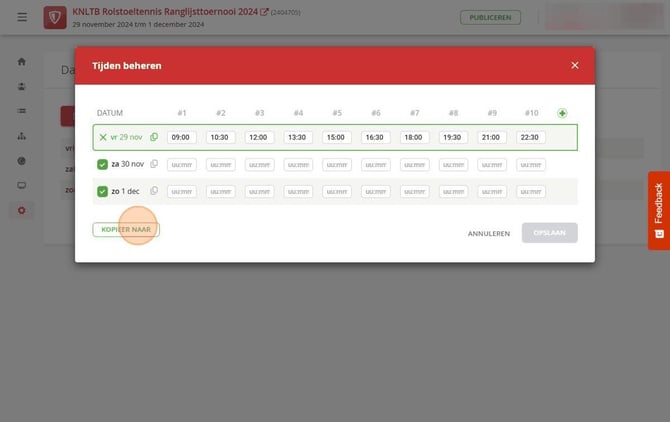Click Annuleren to cancel changes

point(489,234)
